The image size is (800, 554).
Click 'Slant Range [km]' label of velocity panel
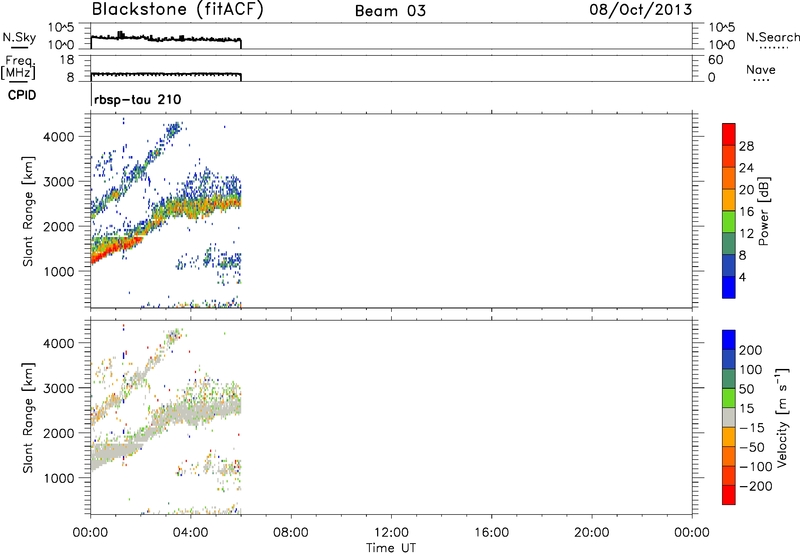28,418
